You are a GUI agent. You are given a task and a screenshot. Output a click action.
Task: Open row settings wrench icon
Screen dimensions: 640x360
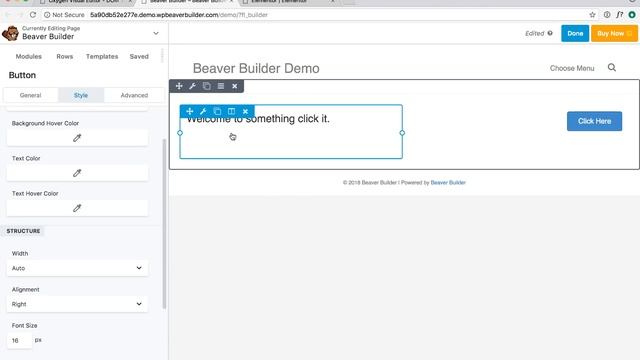click(192, 86)
